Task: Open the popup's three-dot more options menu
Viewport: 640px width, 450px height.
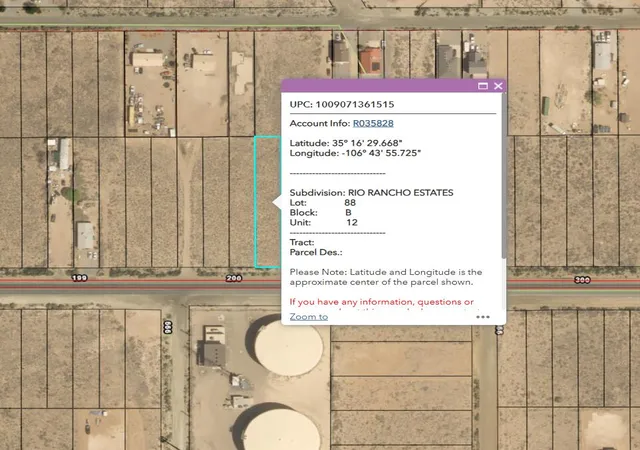Action: 483,317
